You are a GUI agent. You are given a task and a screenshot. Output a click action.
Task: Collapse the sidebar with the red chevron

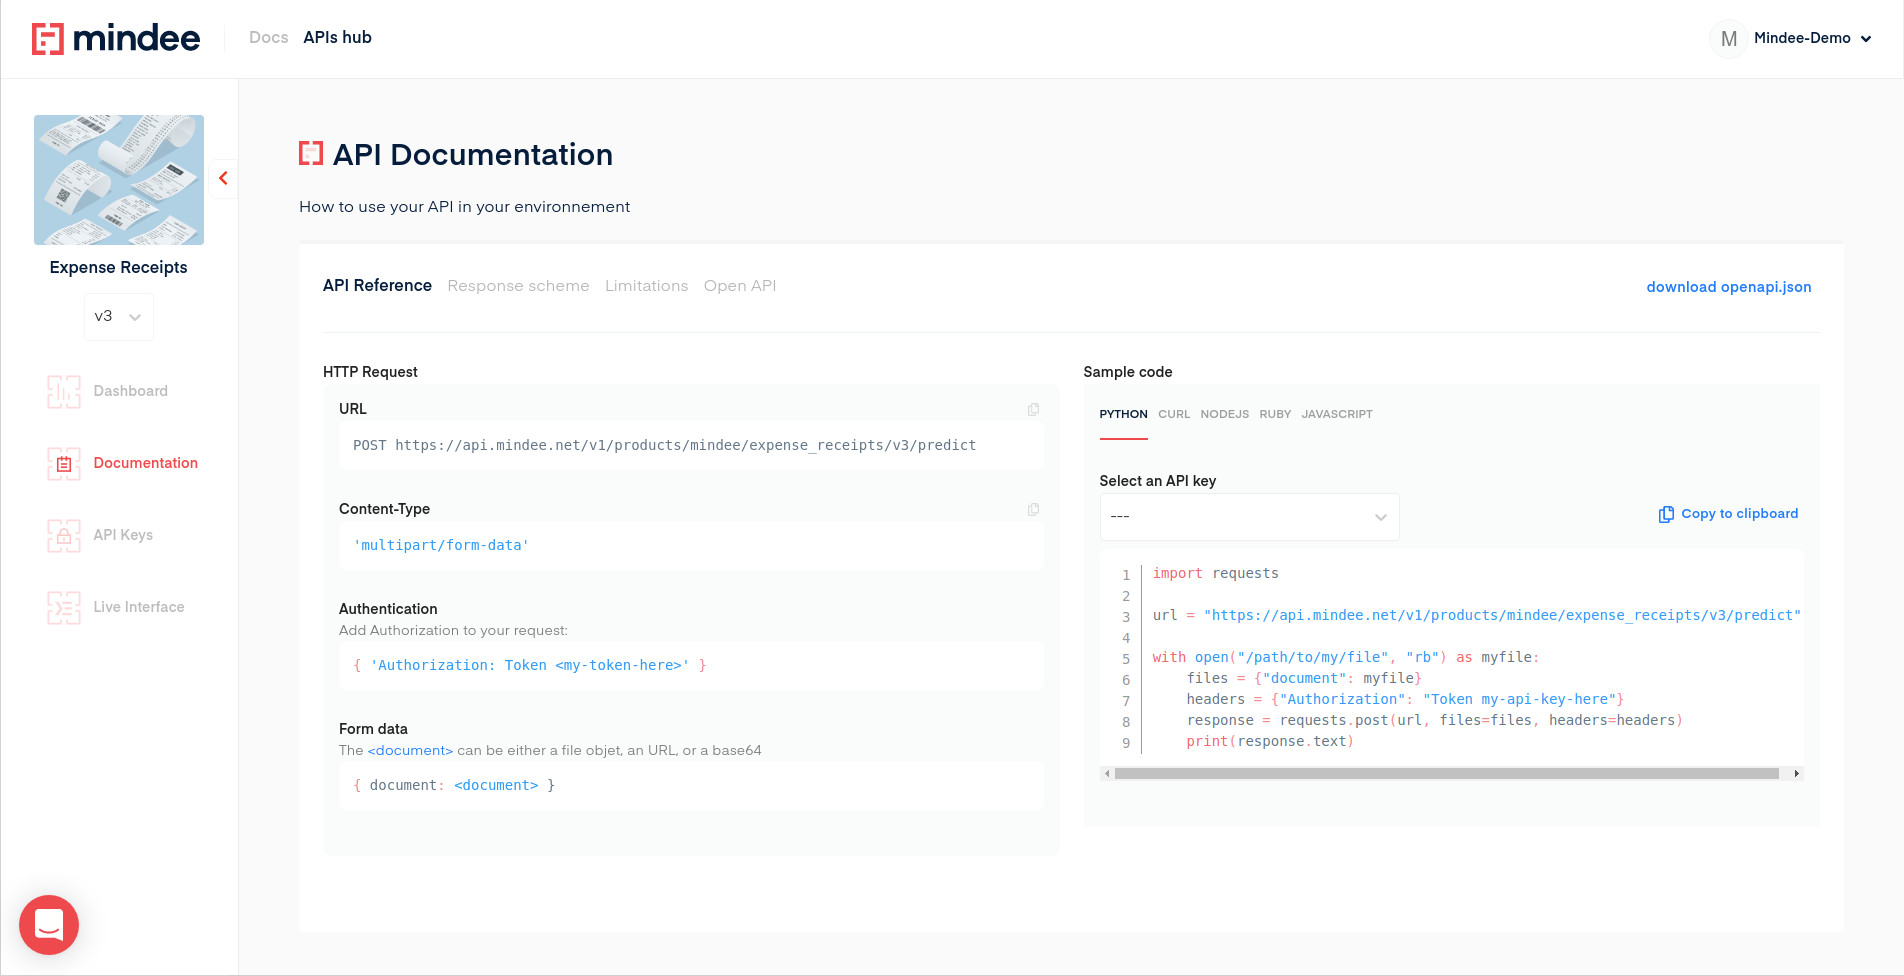[x=223, y=178]
